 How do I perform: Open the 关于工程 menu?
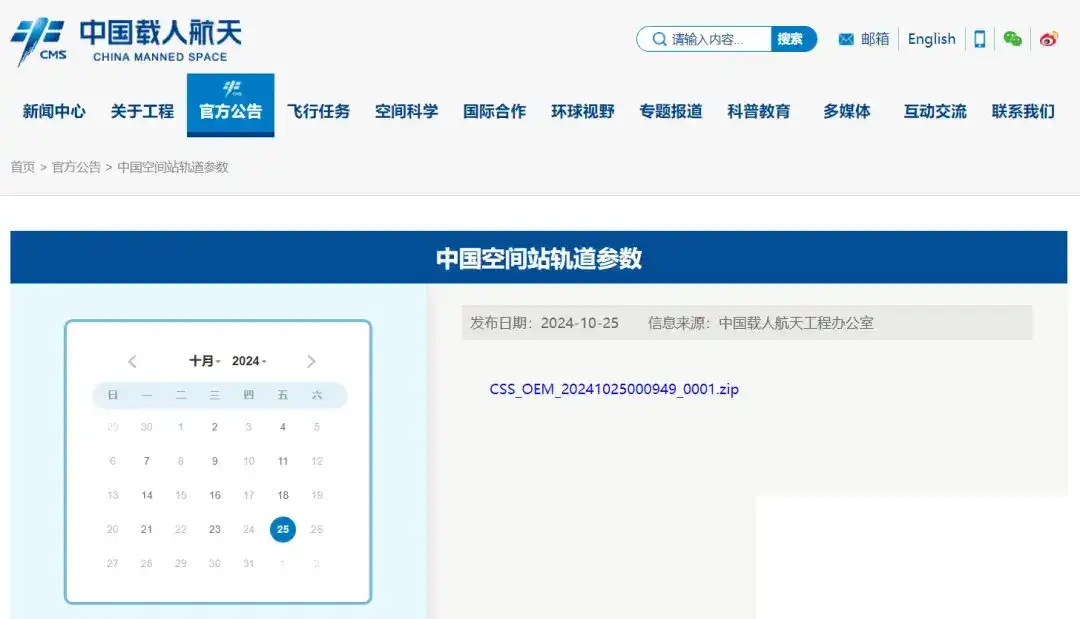pos(142,112)
